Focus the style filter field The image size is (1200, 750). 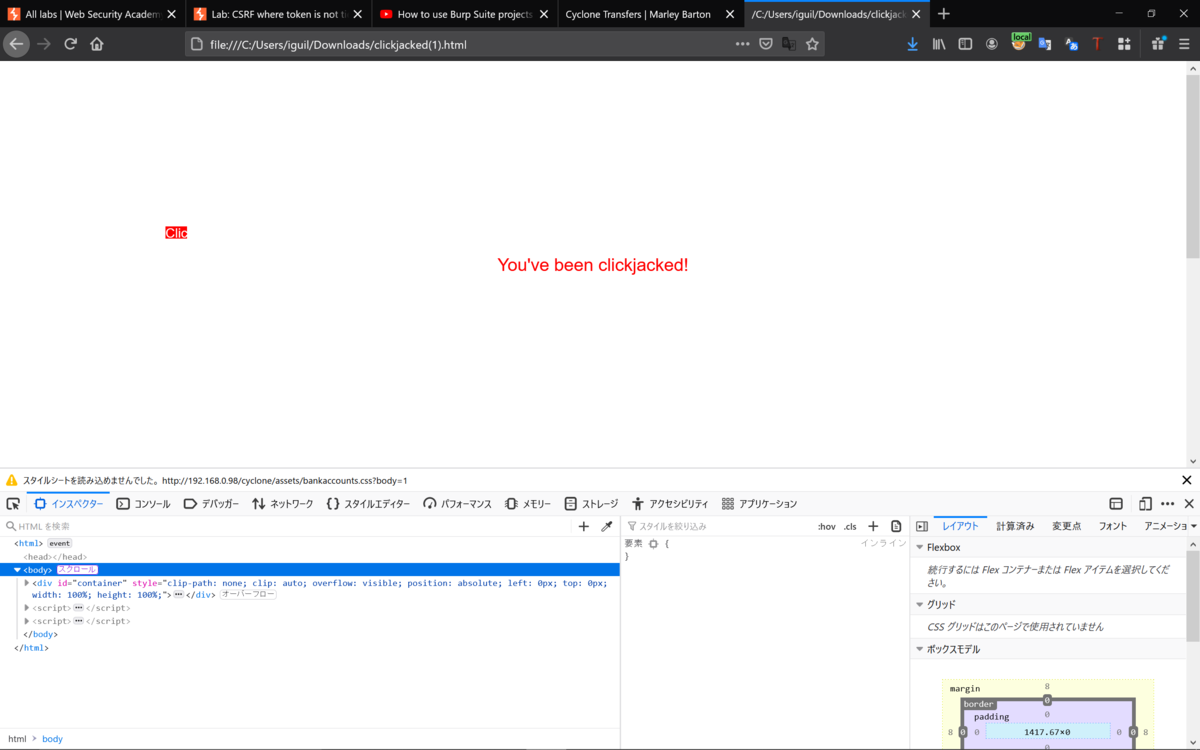pyautogui.click(x=720, y=526)
